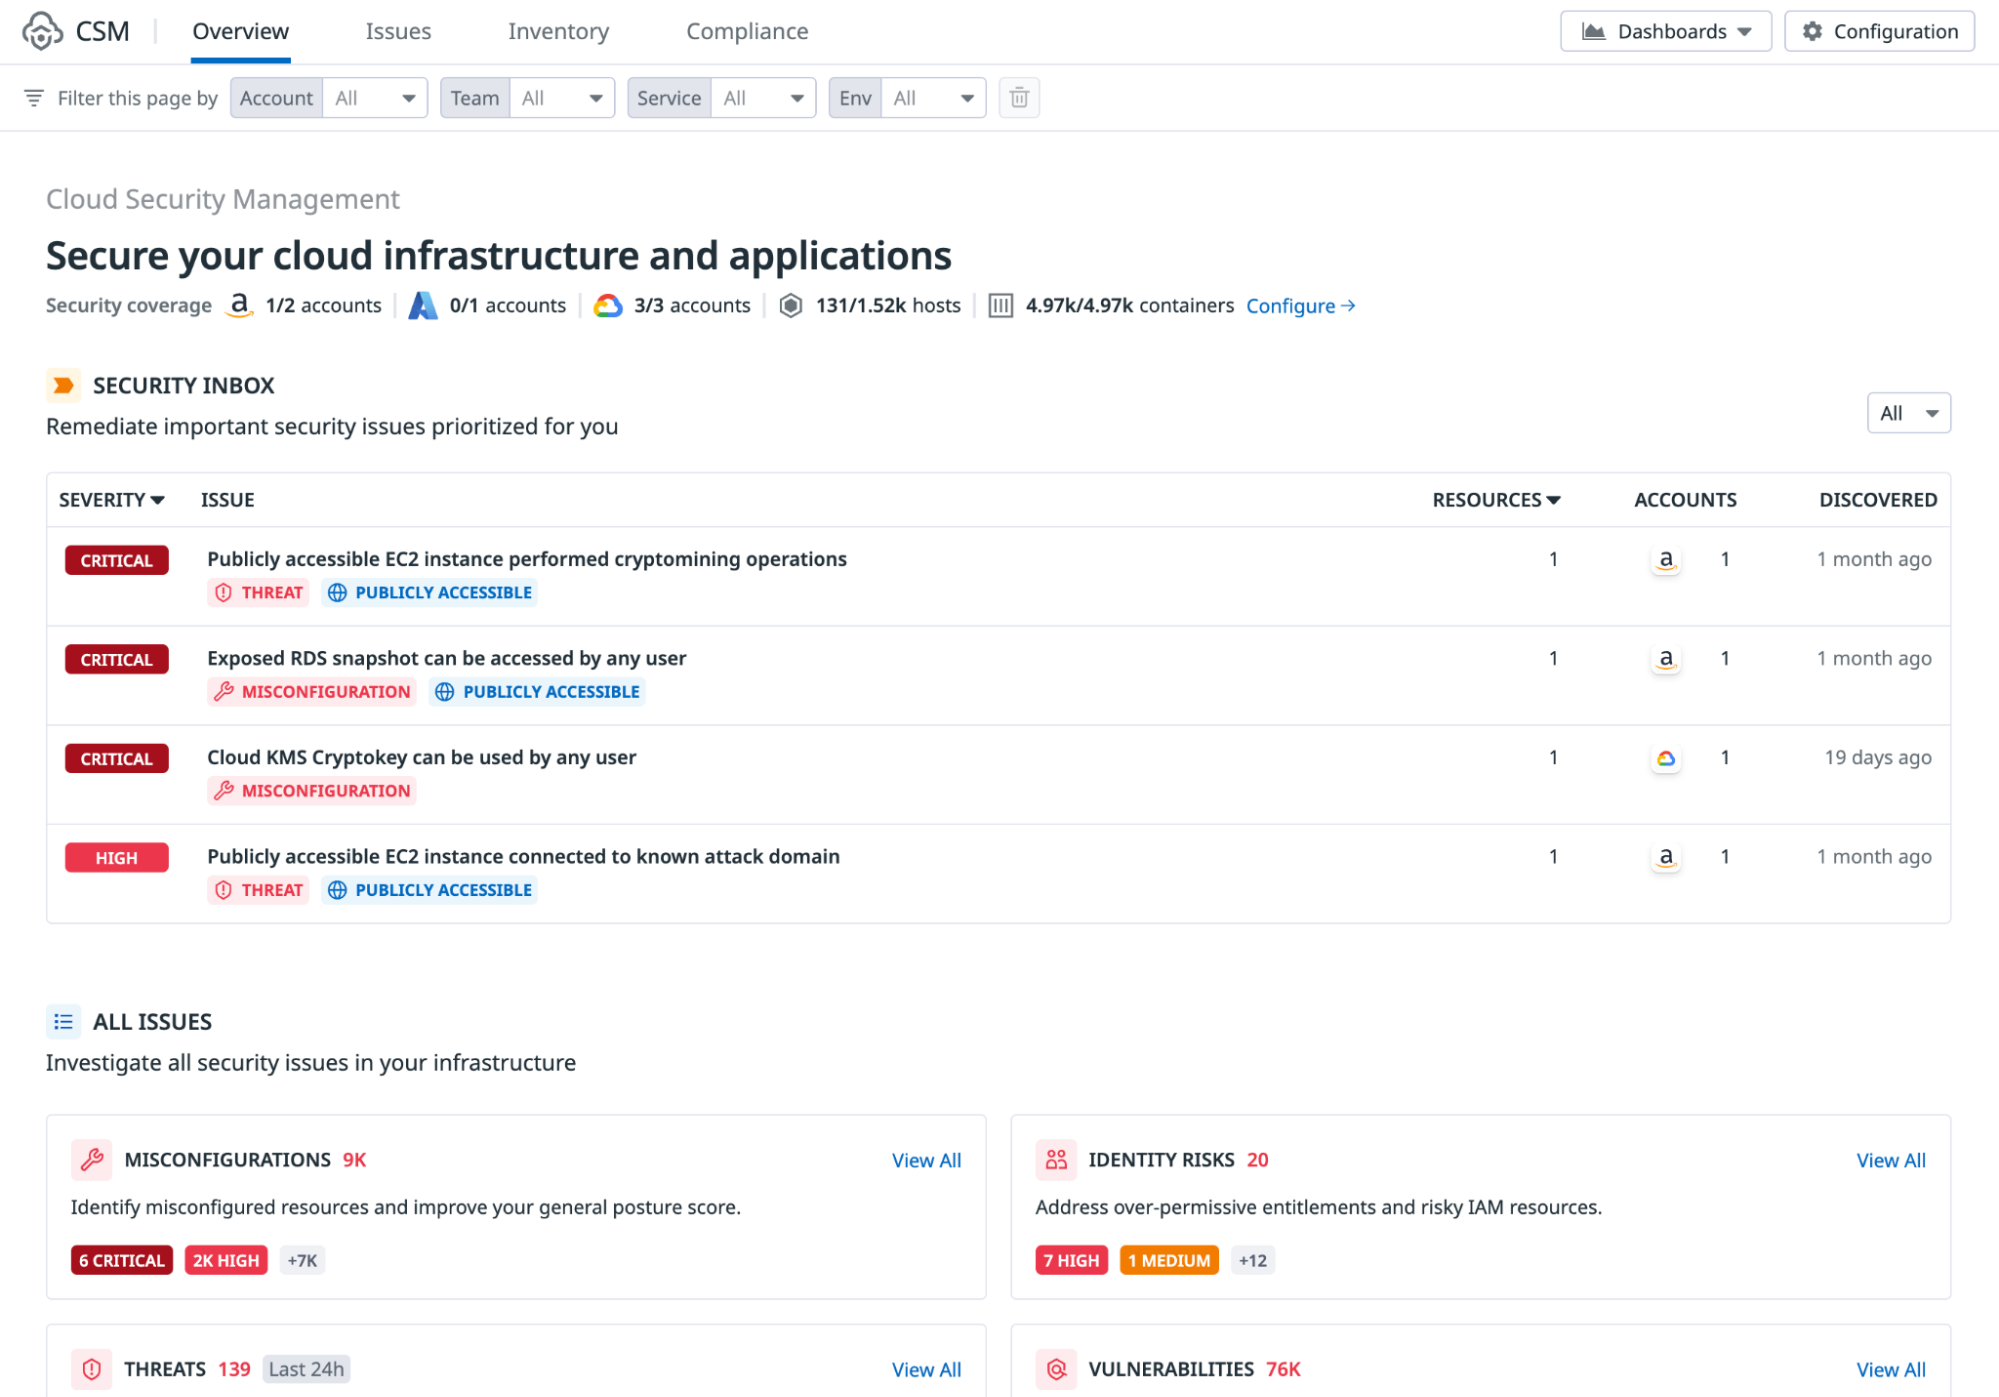Click the AWS security coverage icon
The image size is (1999, 1397).
pos(239,305)
